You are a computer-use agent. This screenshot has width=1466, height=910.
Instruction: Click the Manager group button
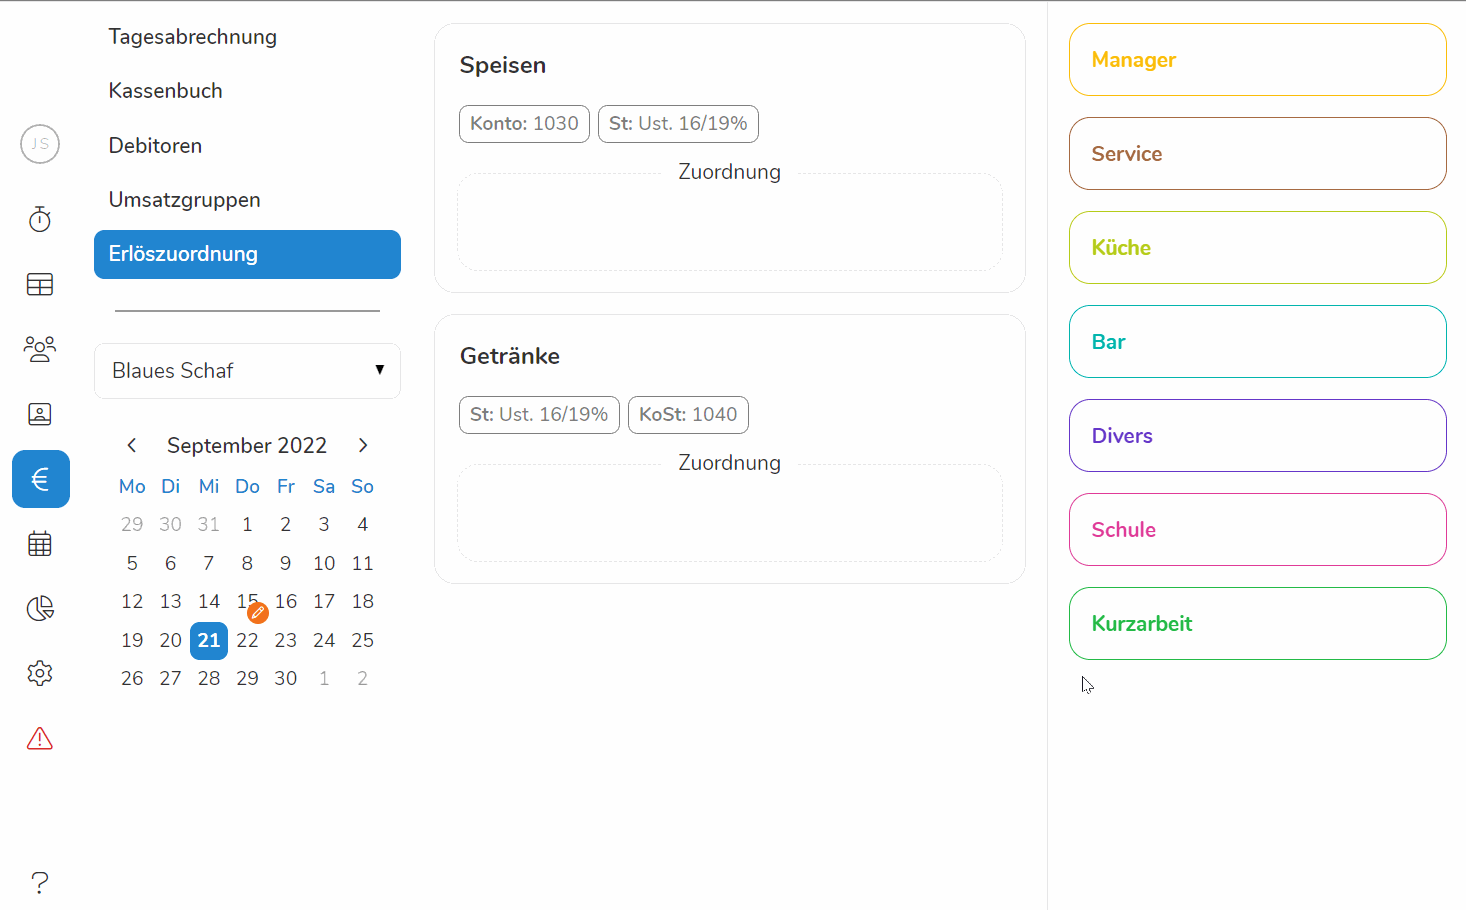pyautogui.click(x=1257, y=60)
